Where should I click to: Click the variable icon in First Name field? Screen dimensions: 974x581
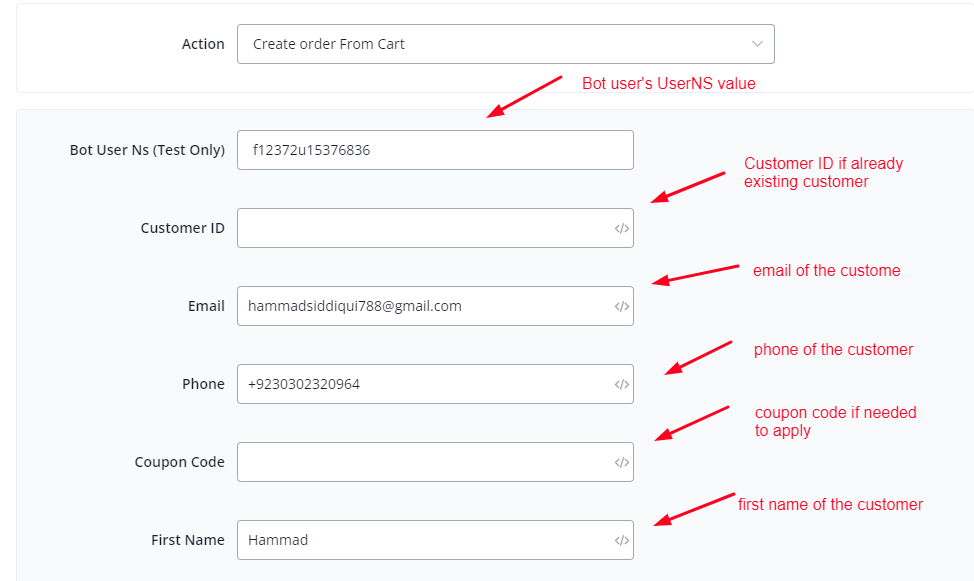click(622, 541)
